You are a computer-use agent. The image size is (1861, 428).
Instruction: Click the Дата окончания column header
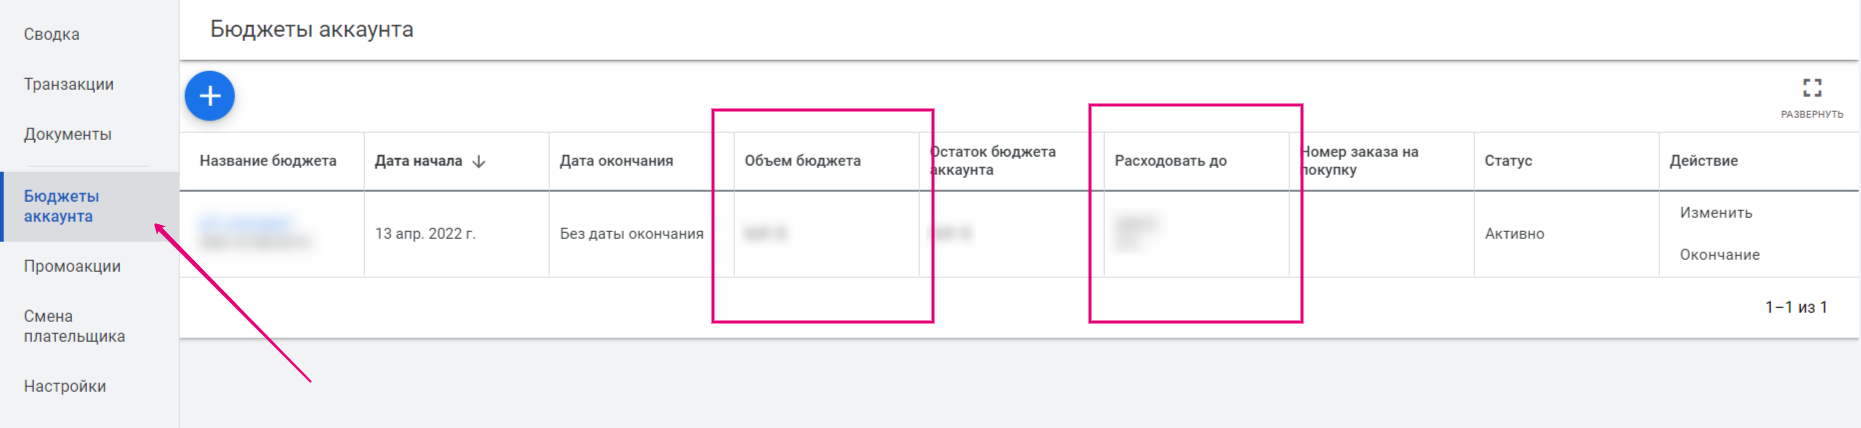pyautogui.click(x=616, y=161)
